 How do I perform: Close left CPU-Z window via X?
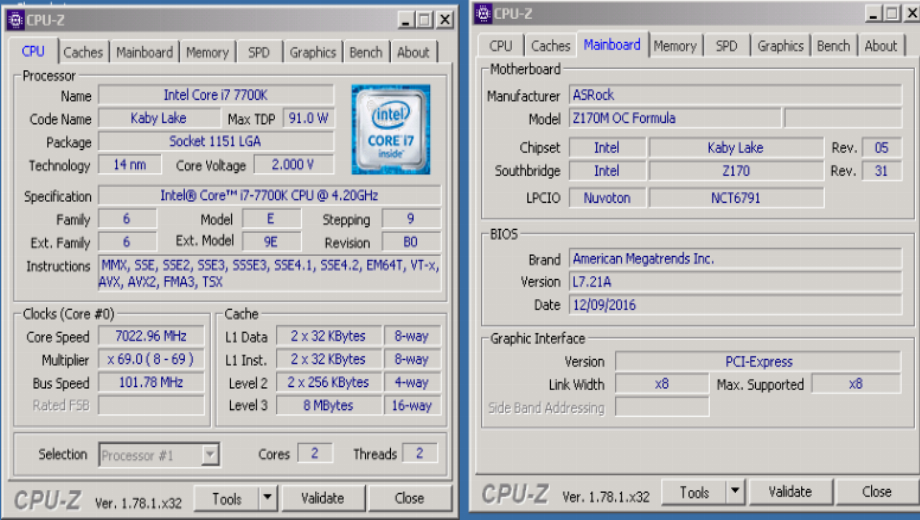pyautogui.click(x=445, y=20)
